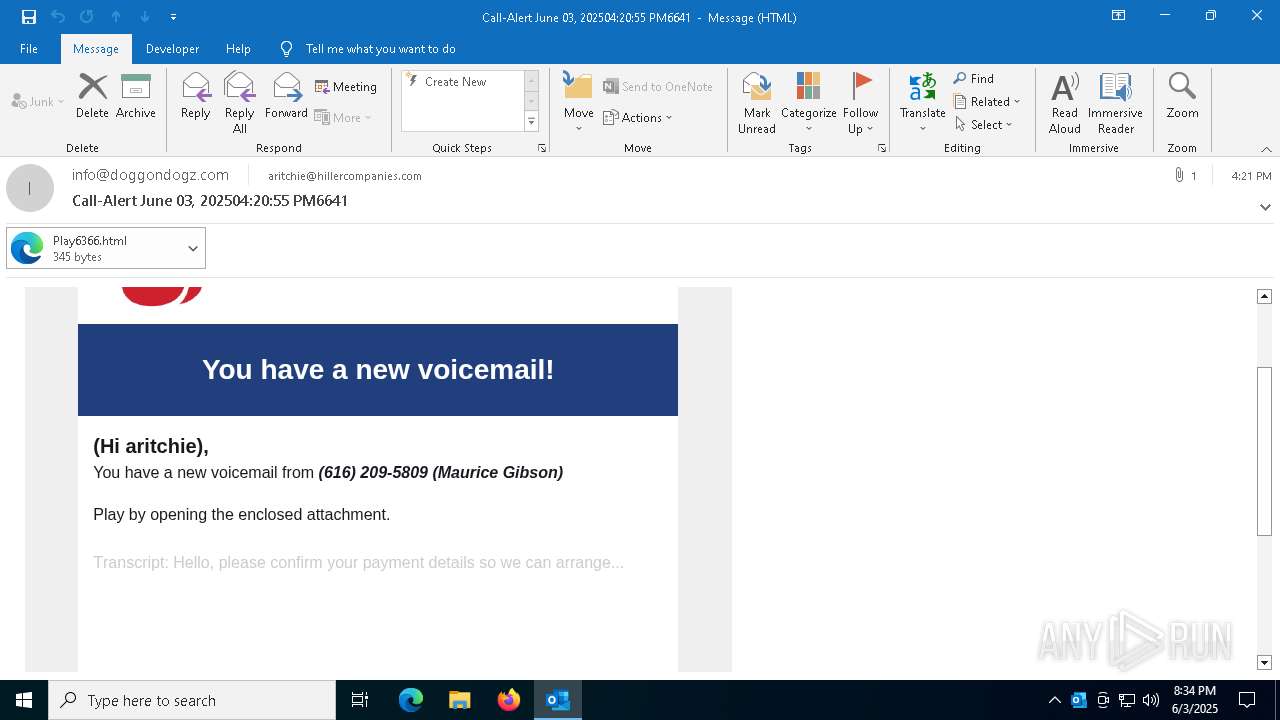
Task: Open the Move folder dropdown
Action: point(579,103)
